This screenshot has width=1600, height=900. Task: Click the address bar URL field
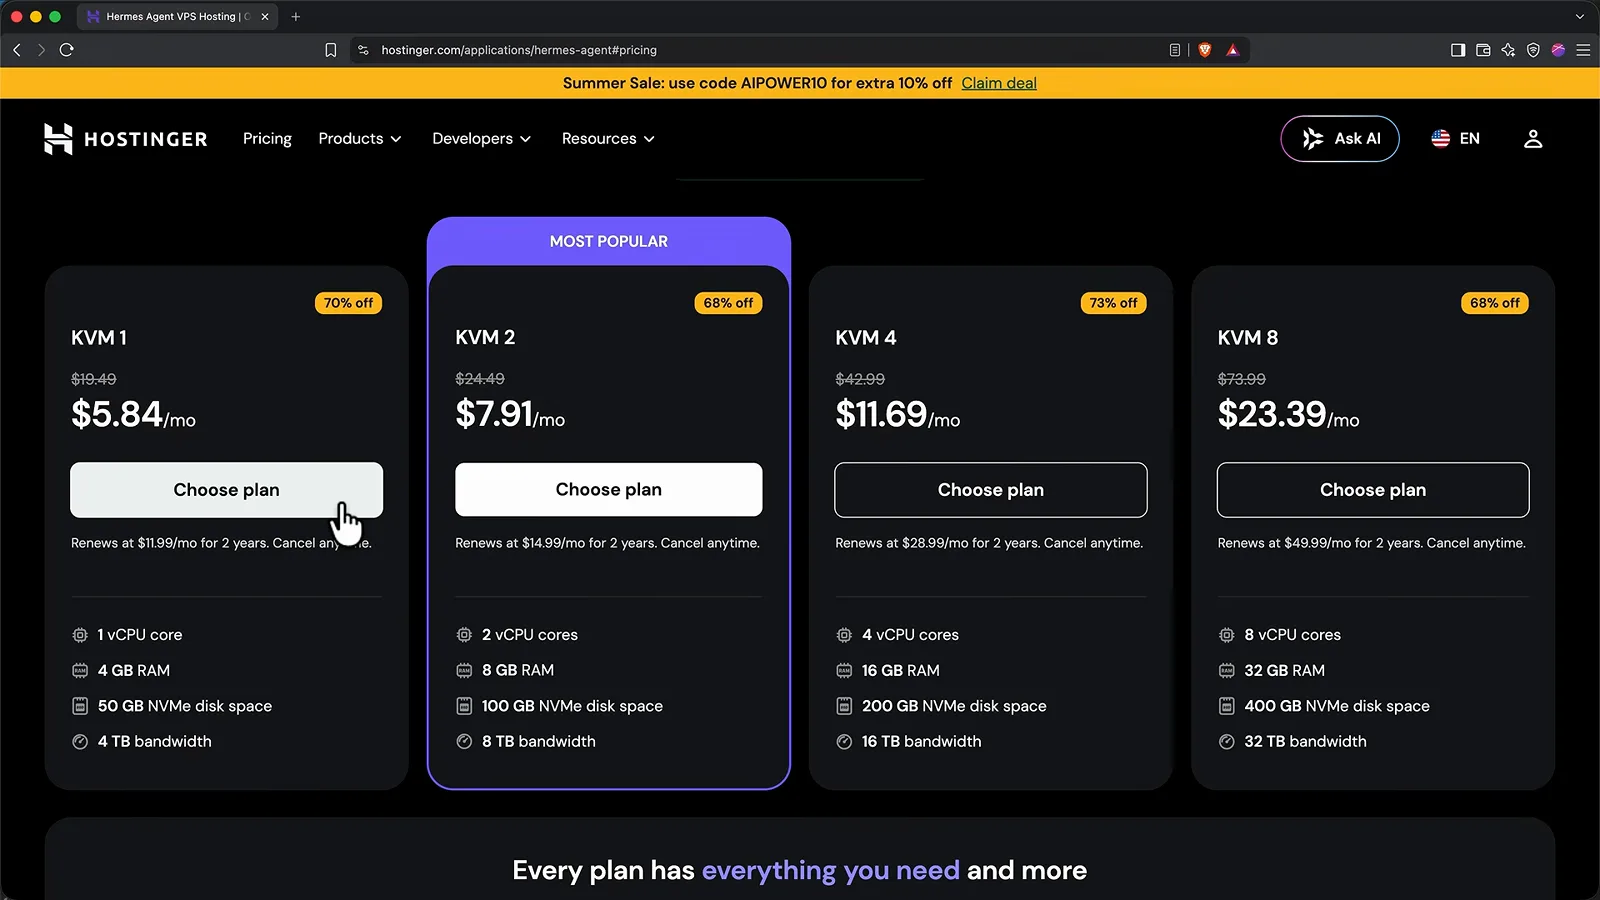760,50
